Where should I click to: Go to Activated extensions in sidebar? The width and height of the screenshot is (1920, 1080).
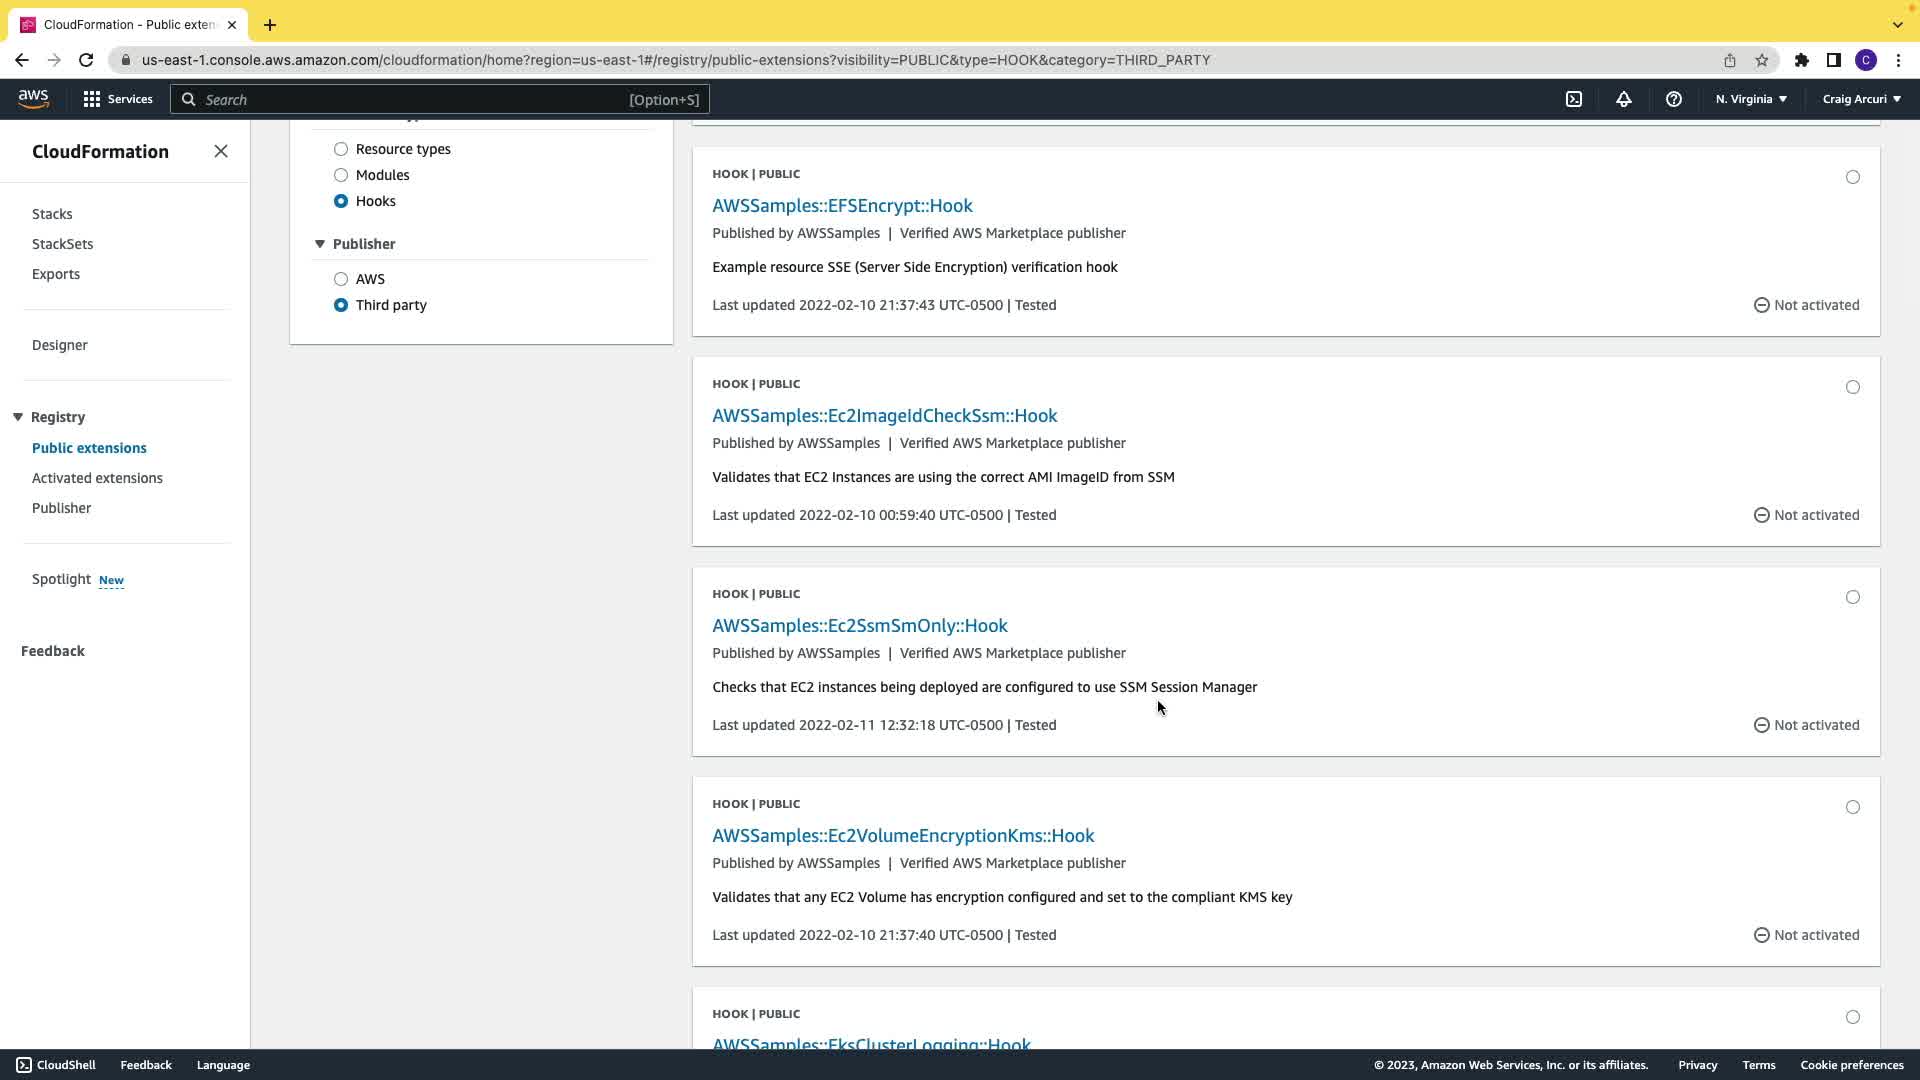pyautogui.click(x=97, y=478)
